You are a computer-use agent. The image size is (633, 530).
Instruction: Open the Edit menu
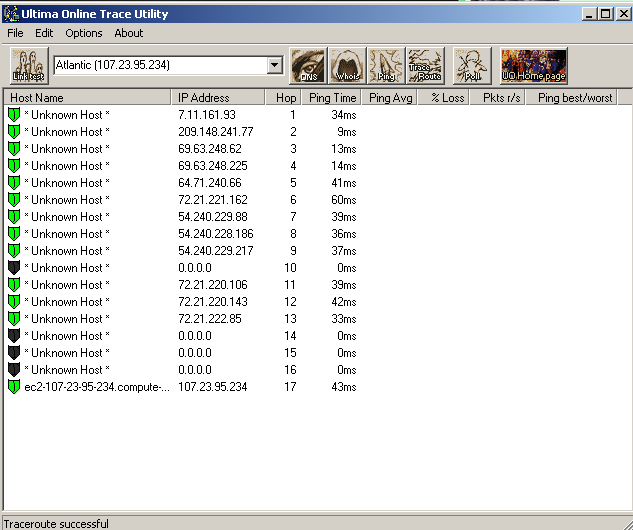[44, 33]
